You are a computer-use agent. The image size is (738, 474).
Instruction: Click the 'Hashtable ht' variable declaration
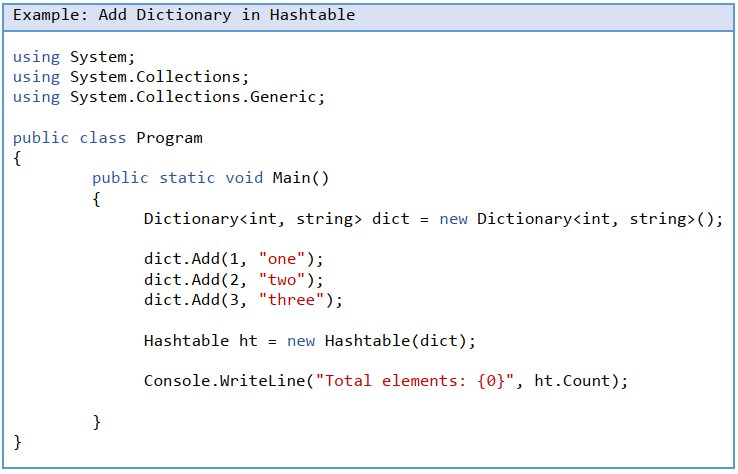tap(201, 341)
